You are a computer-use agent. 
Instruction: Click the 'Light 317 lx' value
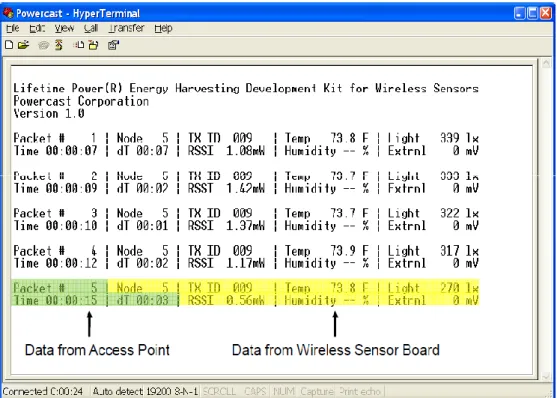(433, 251)
